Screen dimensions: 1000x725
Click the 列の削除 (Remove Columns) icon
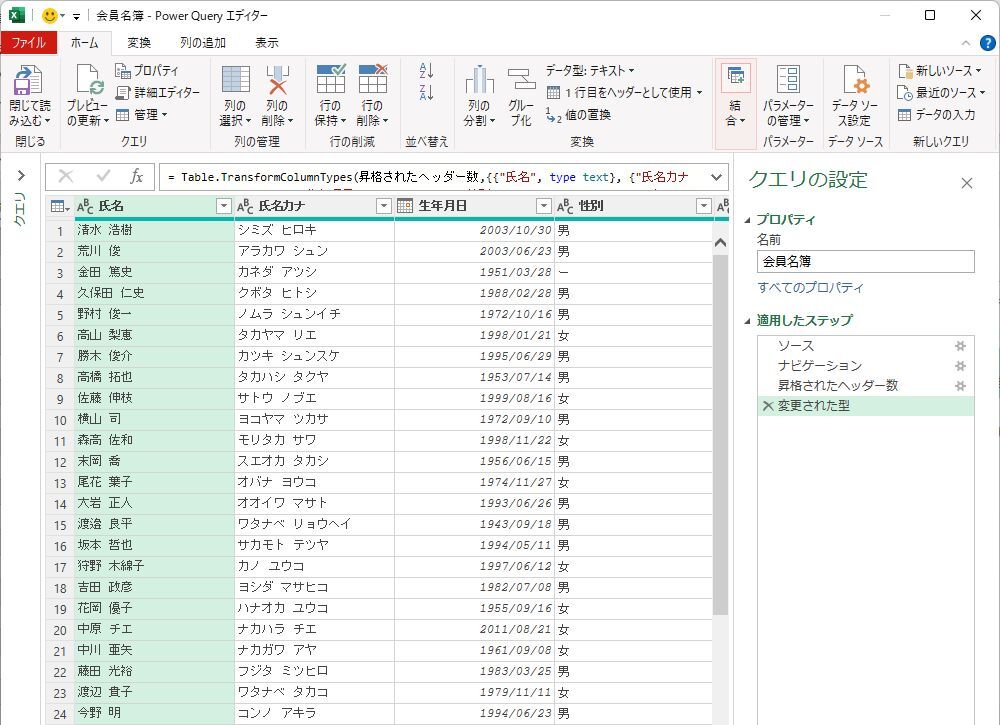point(276,82)
